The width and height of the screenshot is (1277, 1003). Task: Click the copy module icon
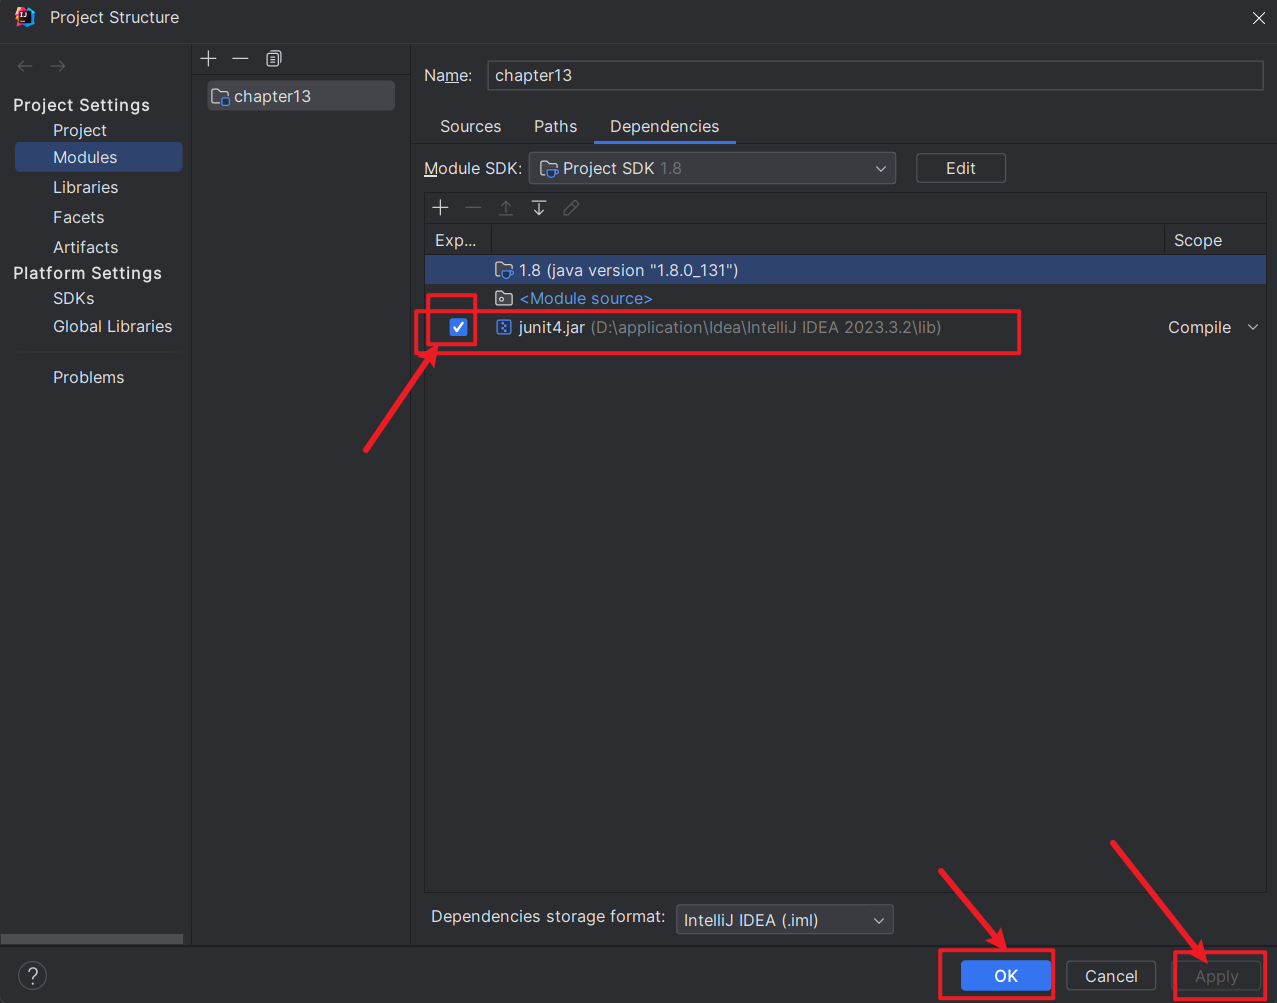click(x=273, y=58)
